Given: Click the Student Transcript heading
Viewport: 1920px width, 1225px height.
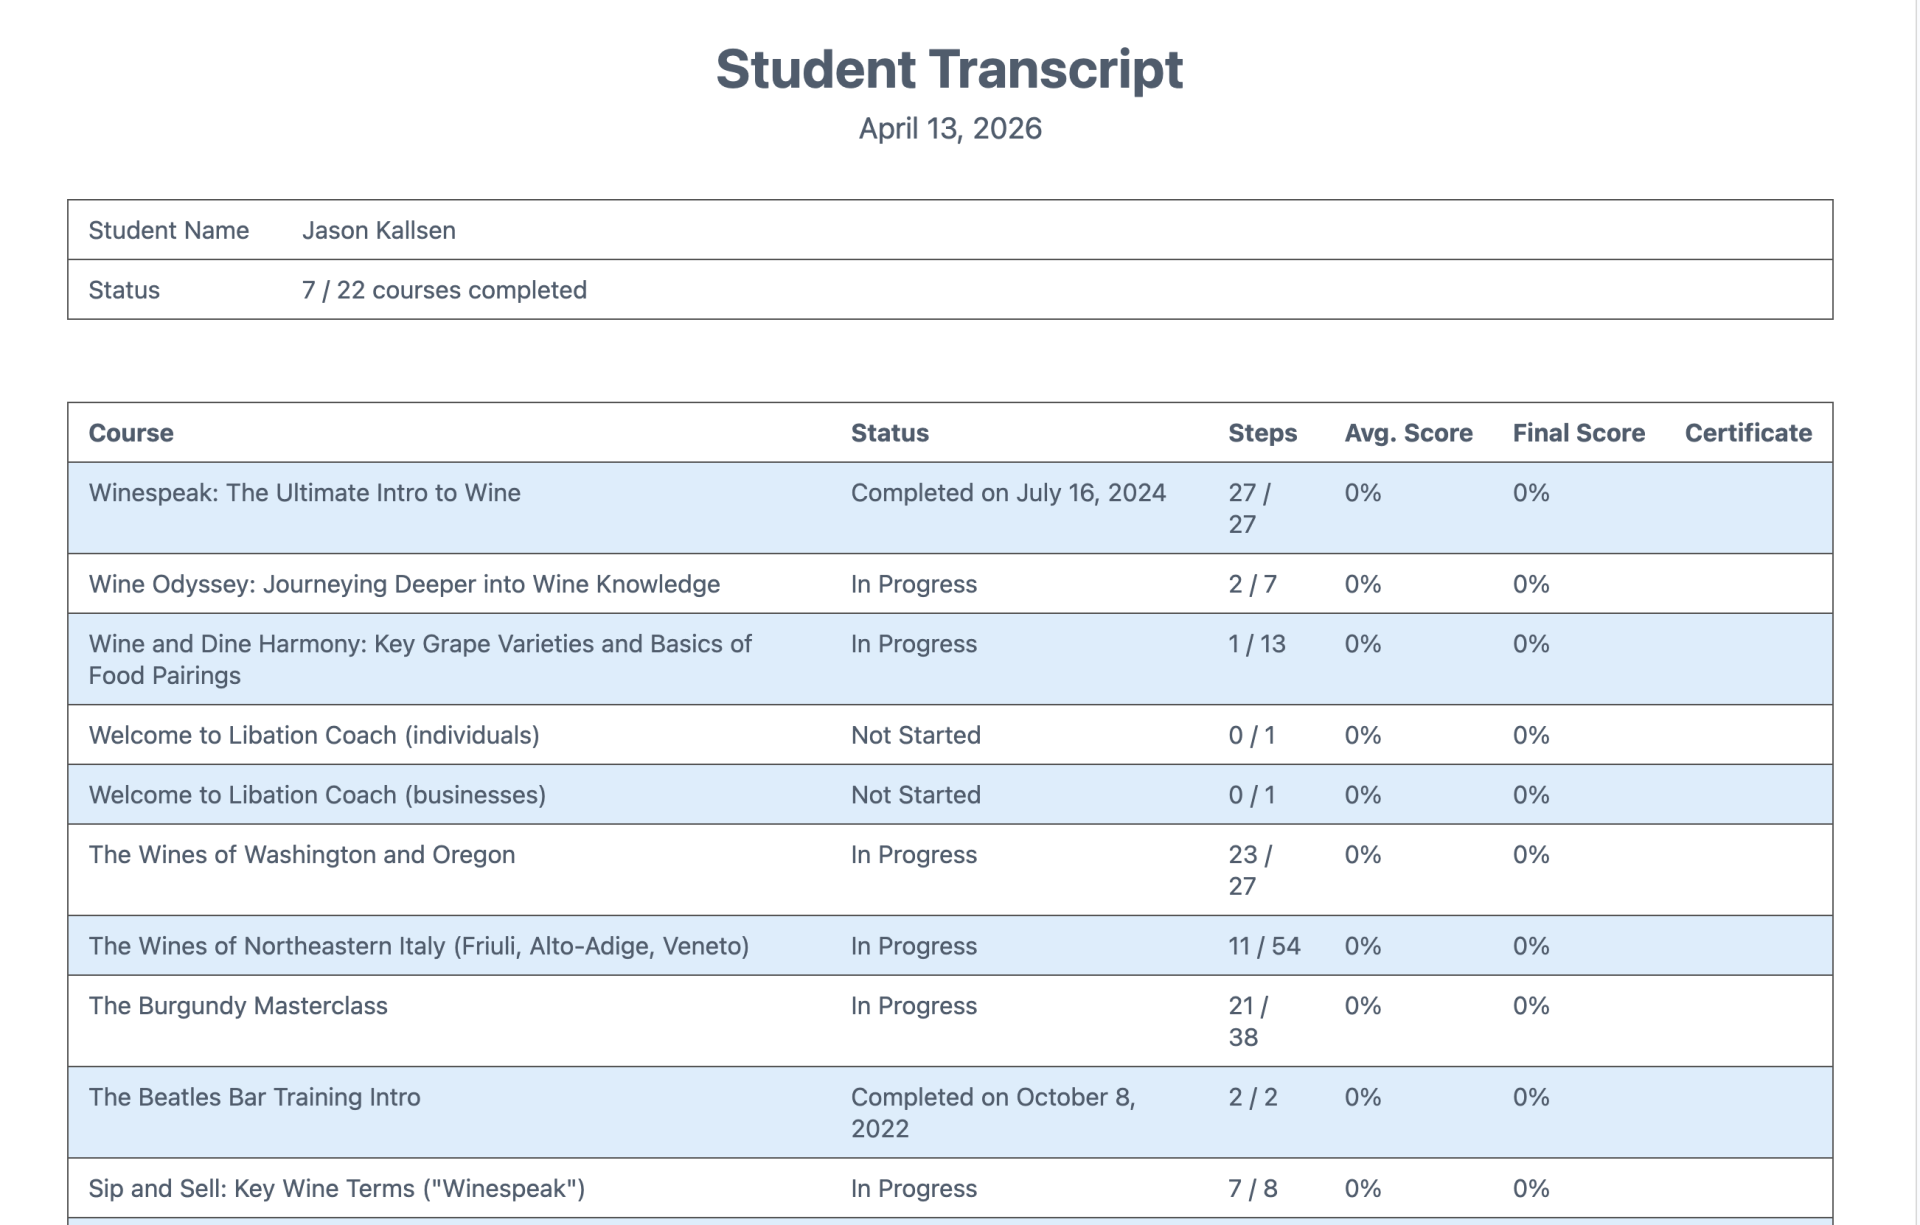Looking at the screenshot, I should 949,69.
